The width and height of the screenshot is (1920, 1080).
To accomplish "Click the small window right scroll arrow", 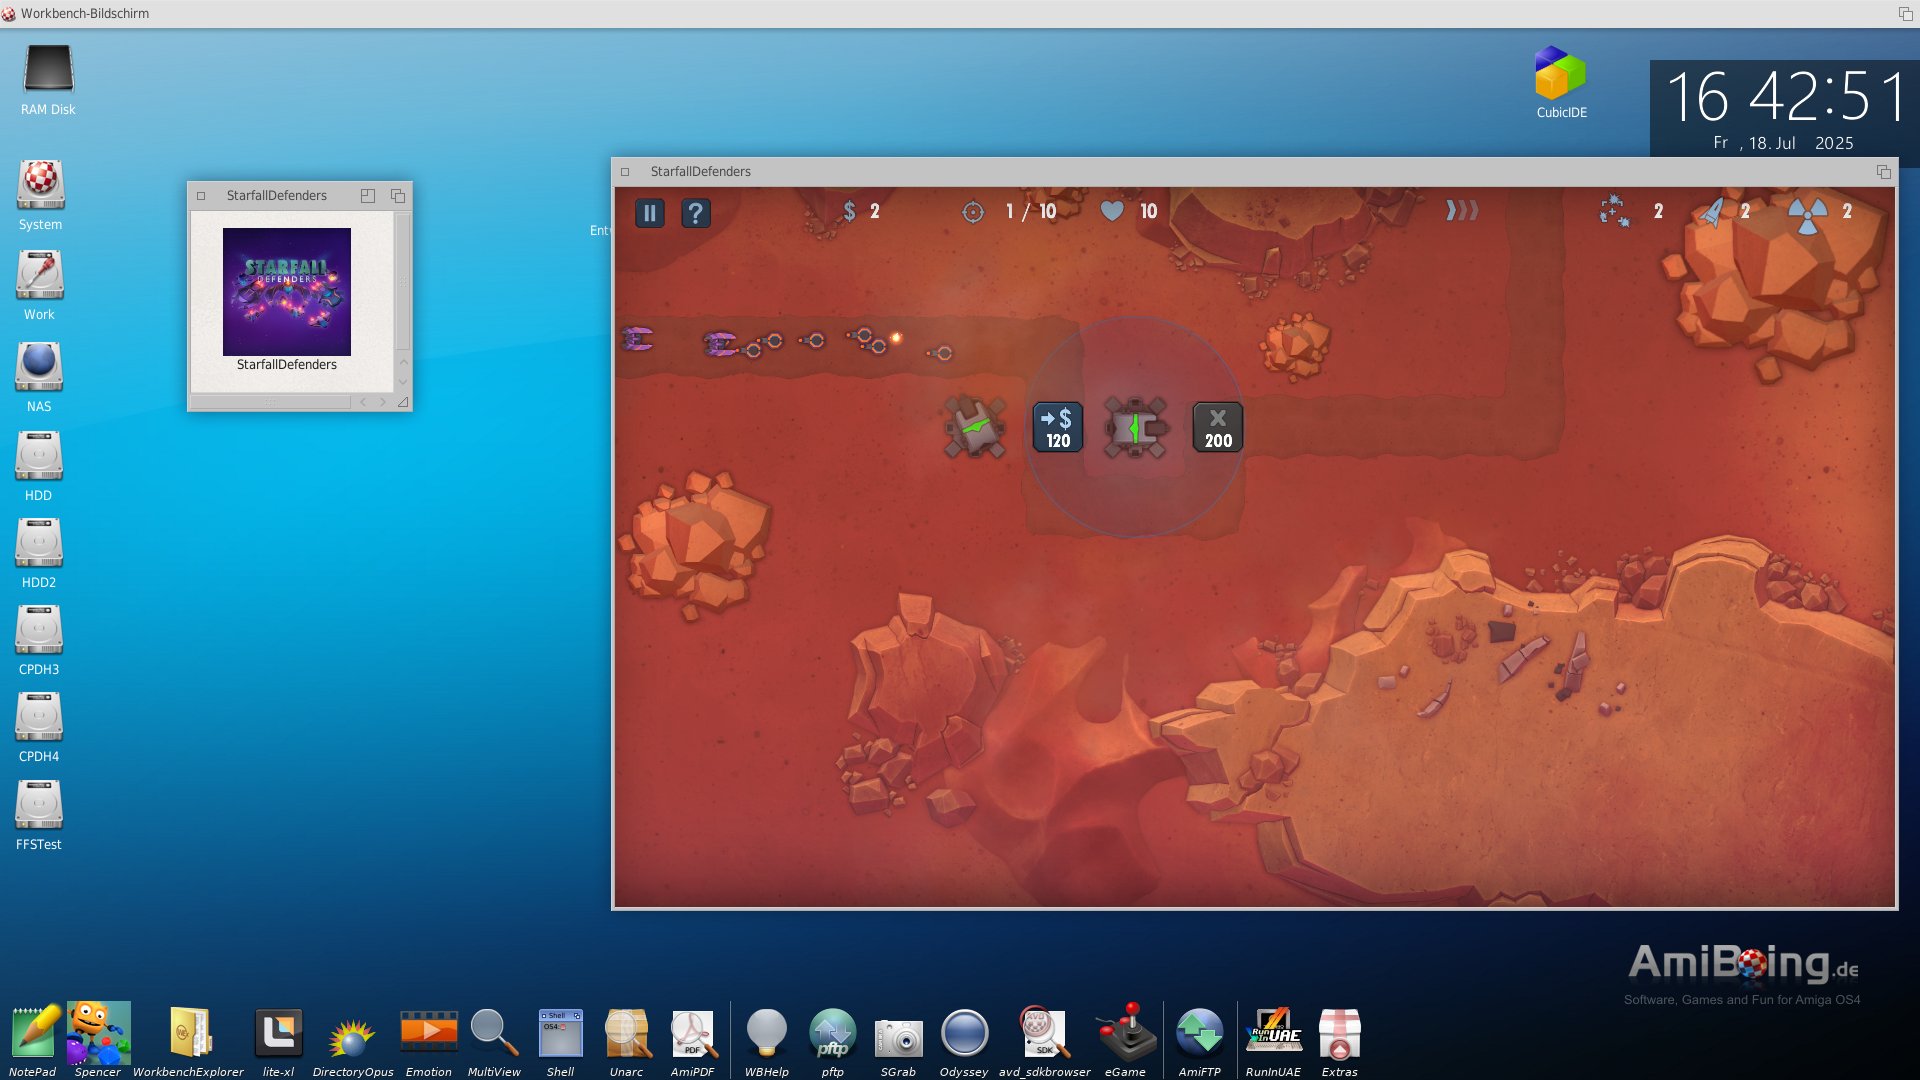I will coord(382,402).
